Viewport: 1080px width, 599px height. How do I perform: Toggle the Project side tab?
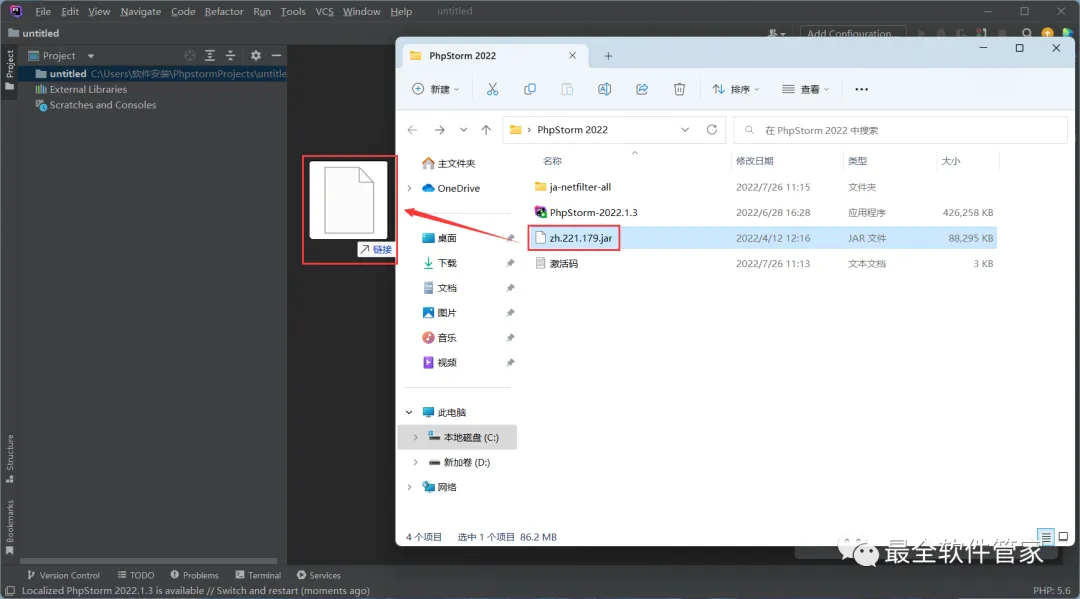point(10,70)
